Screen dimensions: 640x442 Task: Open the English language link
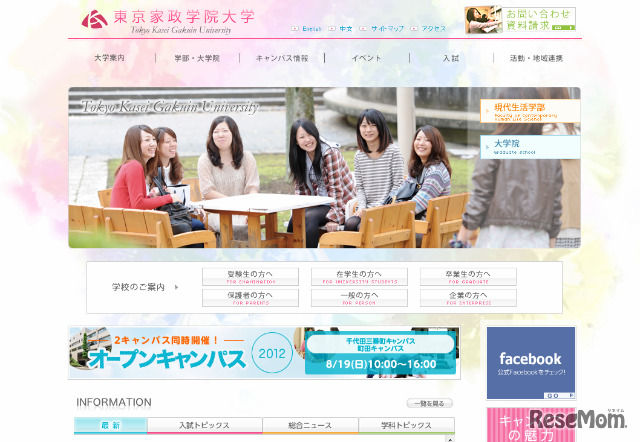312,29
